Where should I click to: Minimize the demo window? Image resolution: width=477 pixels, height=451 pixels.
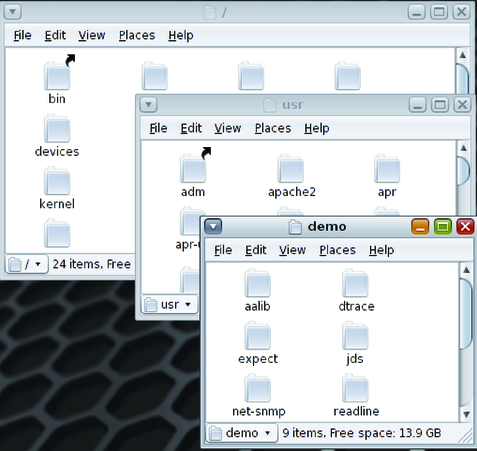[x=420, y=227]
